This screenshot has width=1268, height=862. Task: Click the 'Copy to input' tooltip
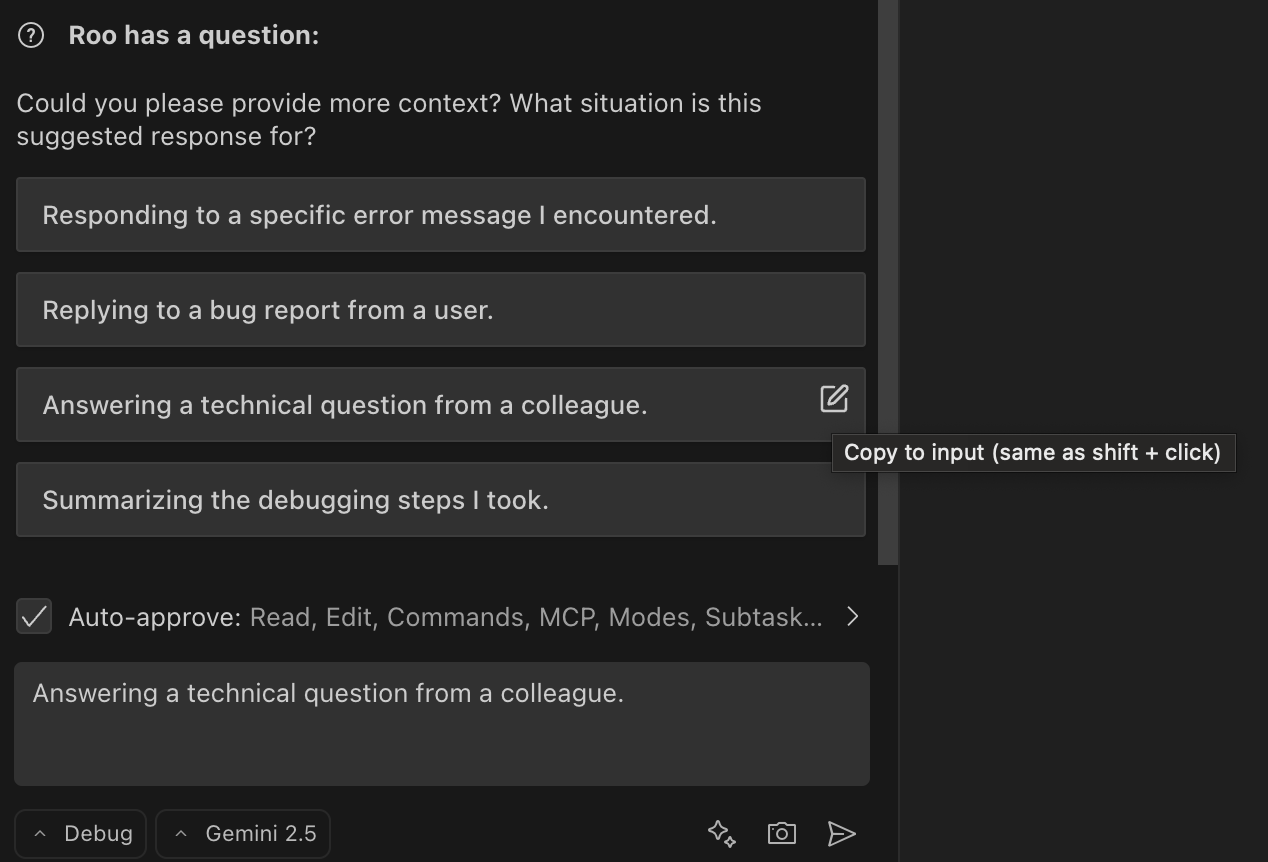[x=1034, y=452]
